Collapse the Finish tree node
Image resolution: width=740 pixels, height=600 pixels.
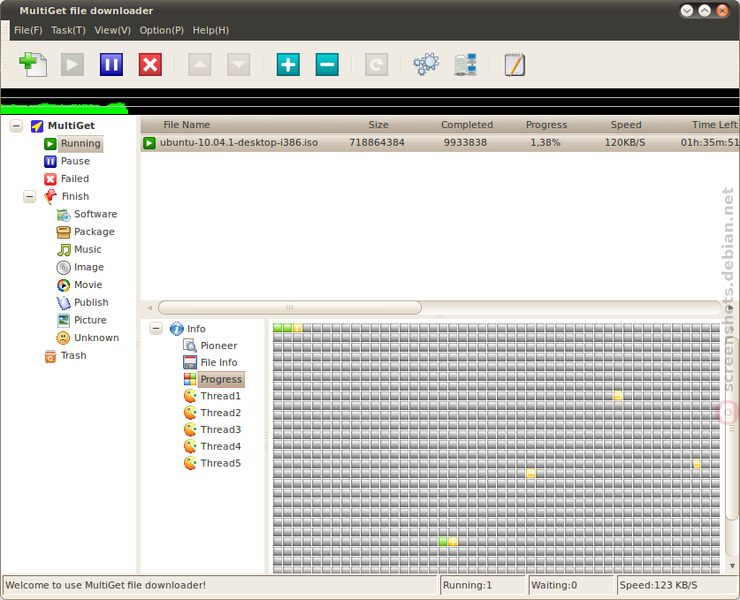pyautogui.click(x=29, y=196)
